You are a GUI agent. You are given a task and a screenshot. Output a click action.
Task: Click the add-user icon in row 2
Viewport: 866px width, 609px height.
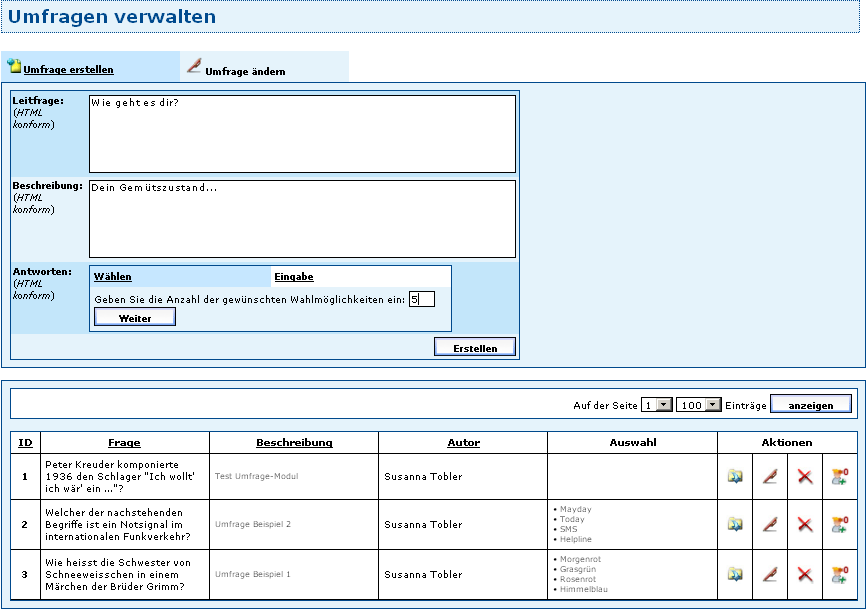pos(839,524)
